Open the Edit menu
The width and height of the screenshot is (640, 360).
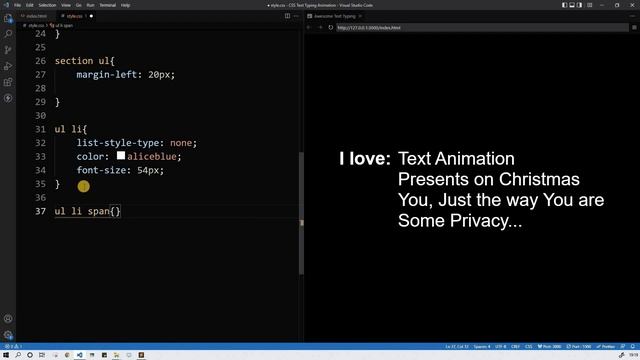[x=30, y=5]
